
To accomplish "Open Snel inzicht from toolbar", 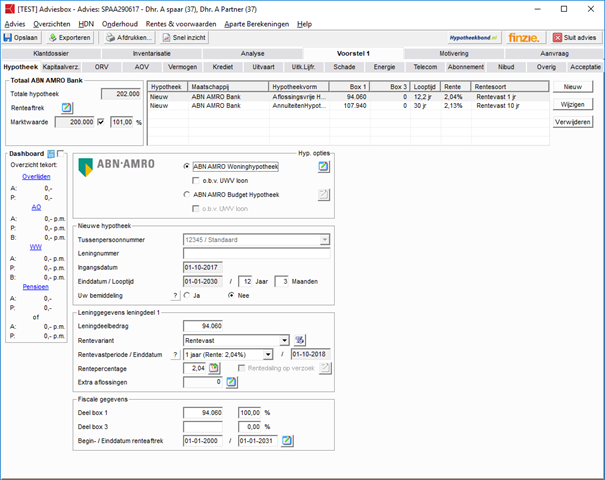I will point(184,37).
